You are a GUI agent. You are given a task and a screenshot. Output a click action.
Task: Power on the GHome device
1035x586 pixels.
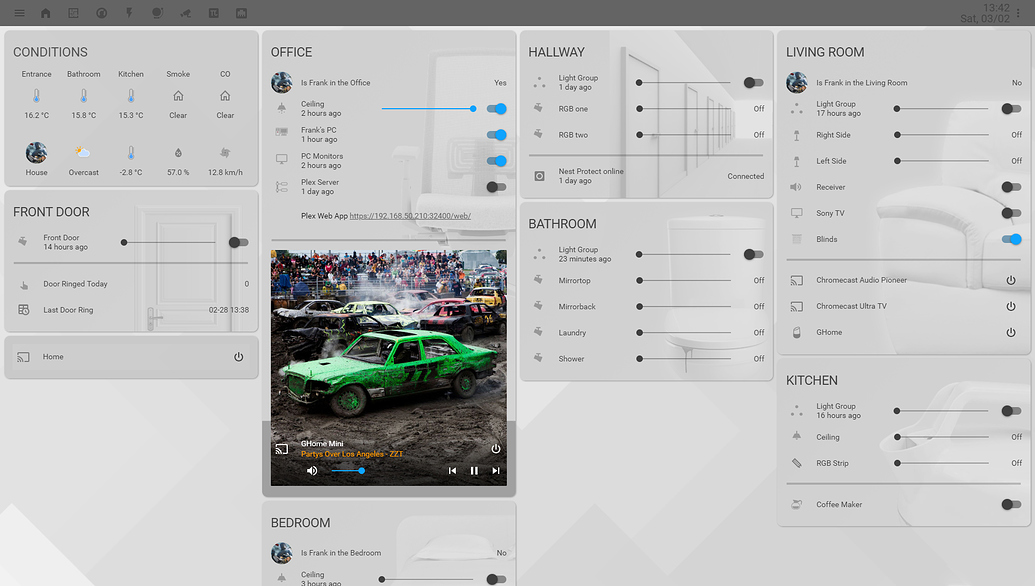pyautogui.click(x=1011, y=333)
